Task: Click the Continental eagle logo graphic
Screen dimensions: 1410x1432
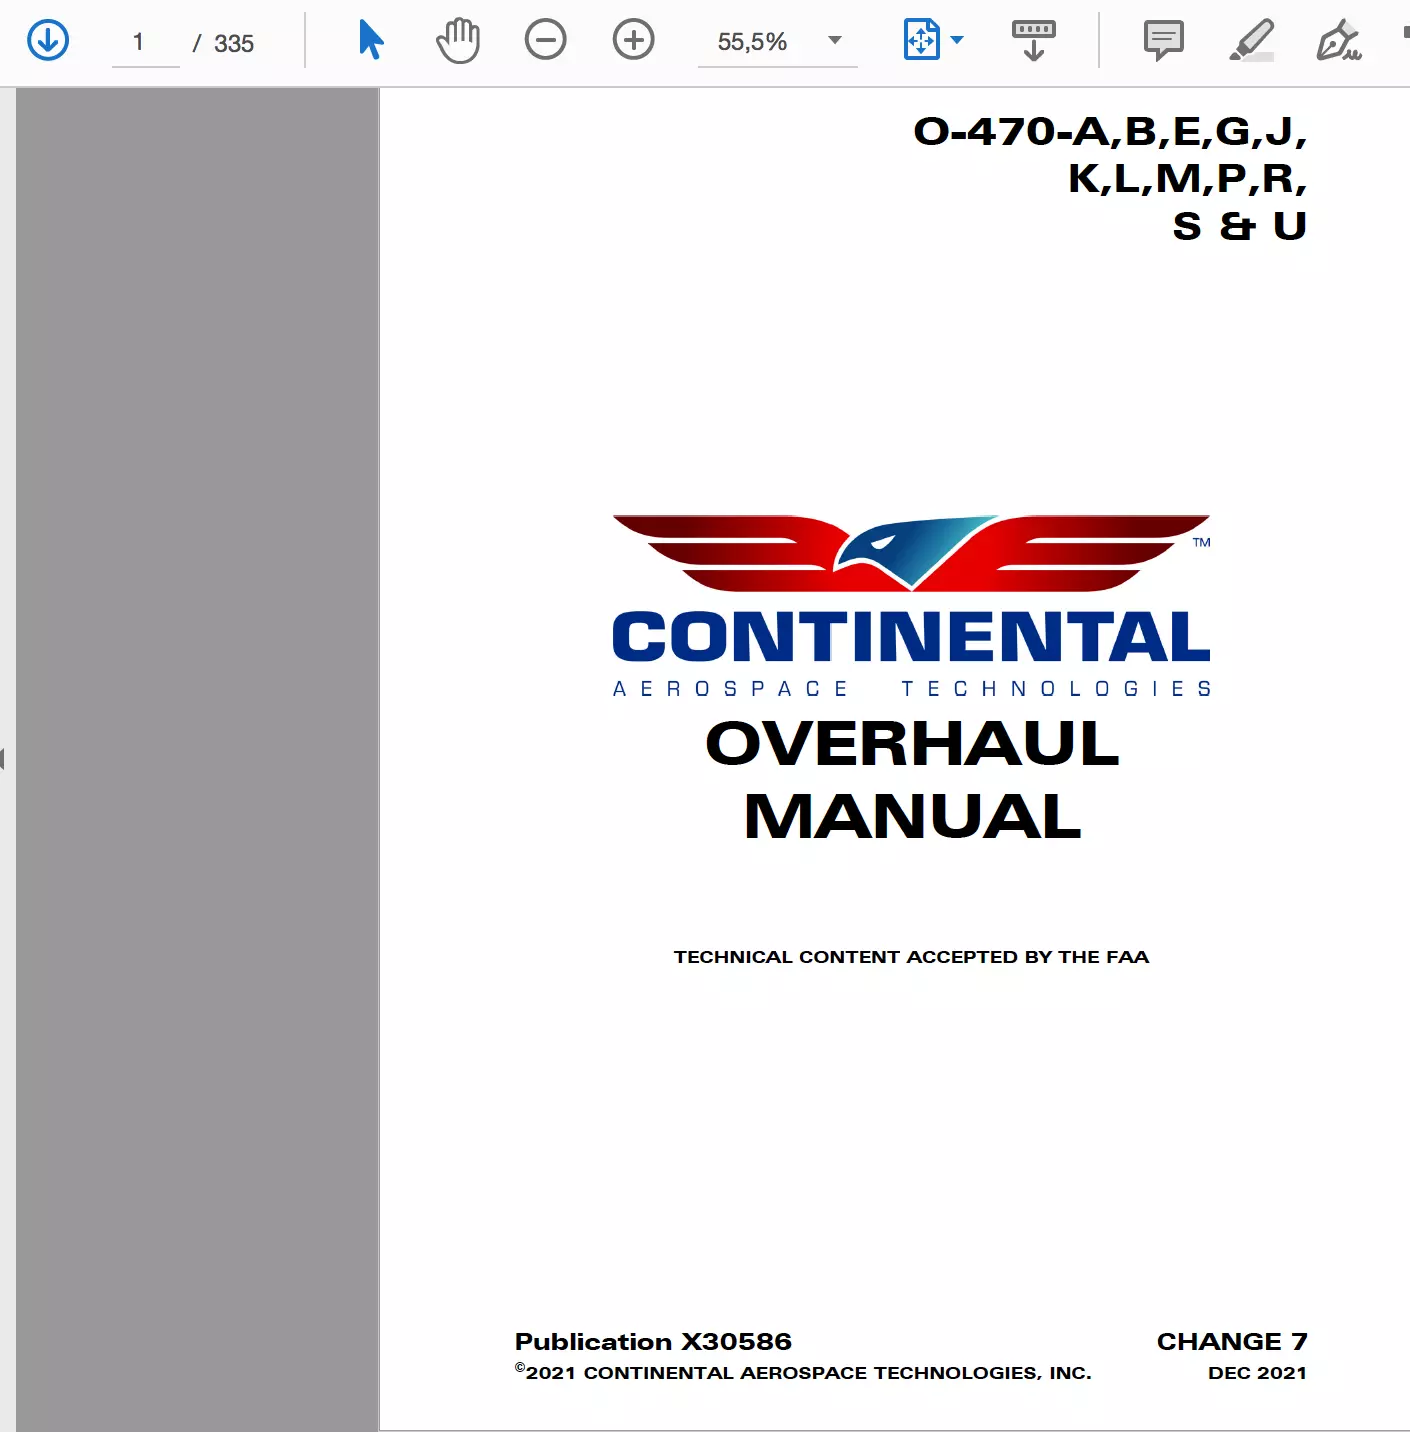Action: pyautogui.click(x=911, y=552)
